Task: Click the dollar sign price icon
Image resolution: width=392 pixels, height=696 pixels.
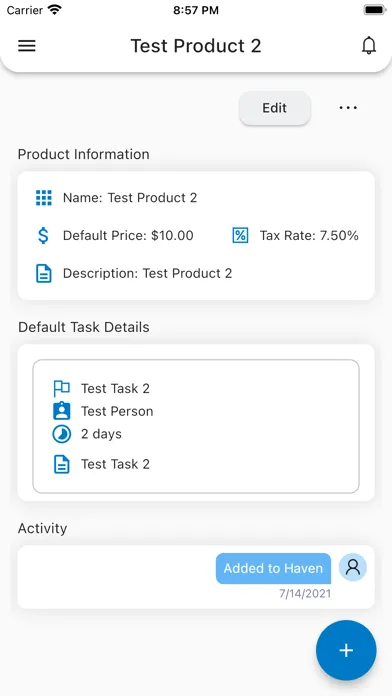Action: (x=43, y=235)
